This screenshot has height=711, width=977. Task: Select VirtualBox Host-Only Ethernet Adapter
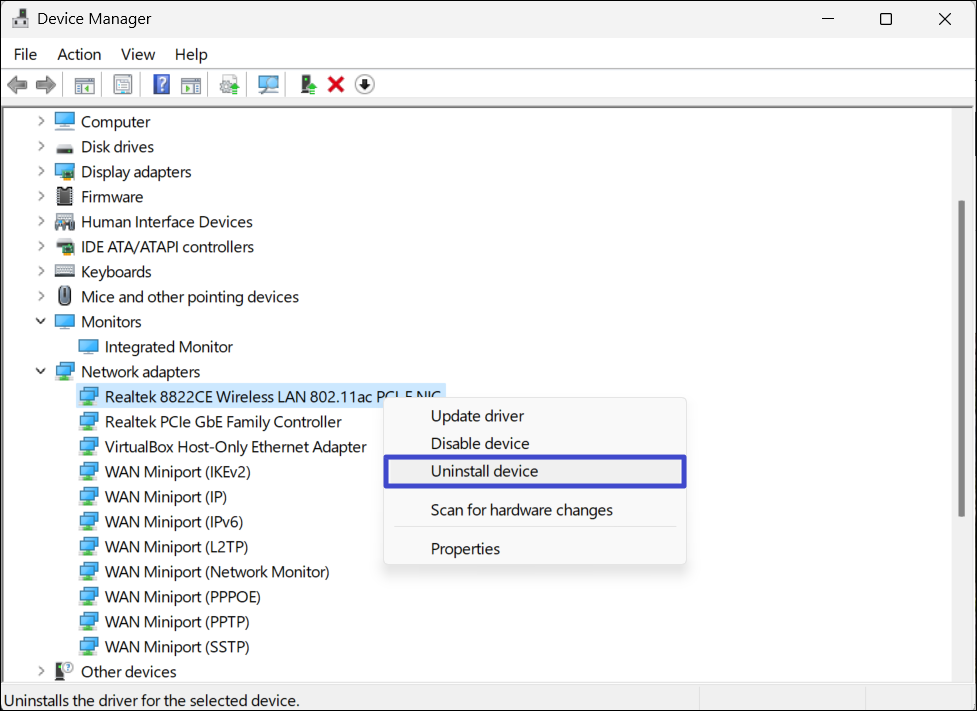pos(235,447)
